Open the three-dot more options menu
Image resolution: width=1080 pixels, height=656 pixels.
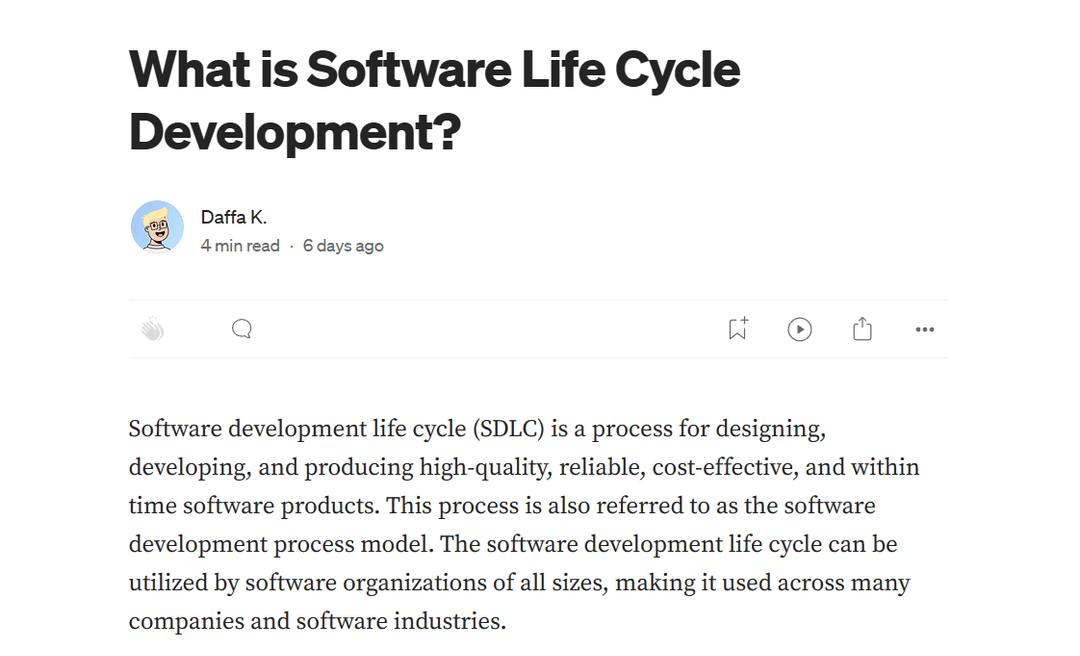coord(925,329)
